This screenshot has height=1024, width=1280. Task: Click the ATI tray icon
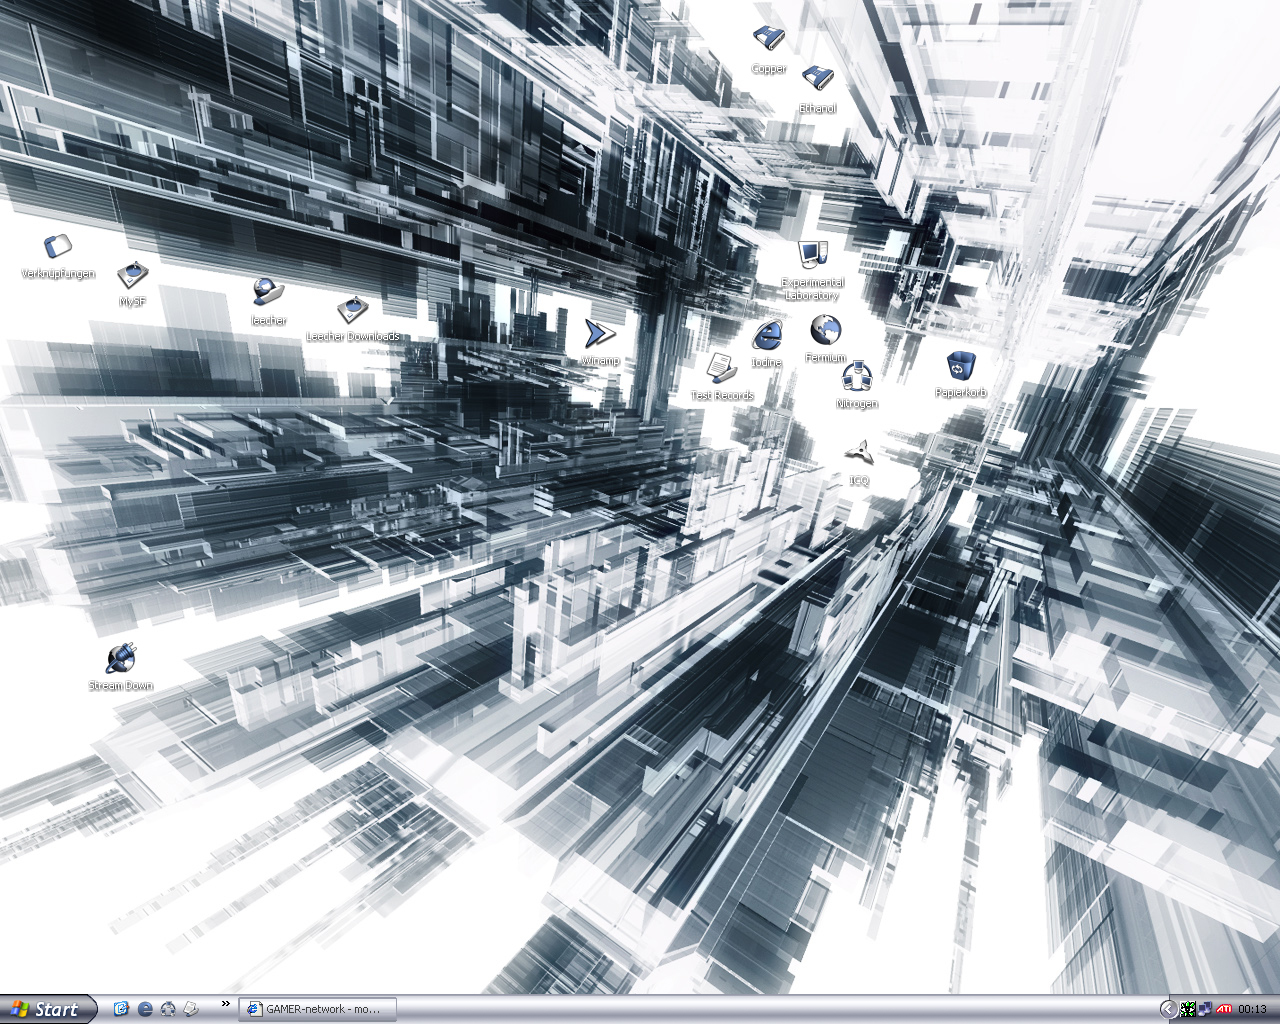pyautogui.click(x=1222, y=1009)
